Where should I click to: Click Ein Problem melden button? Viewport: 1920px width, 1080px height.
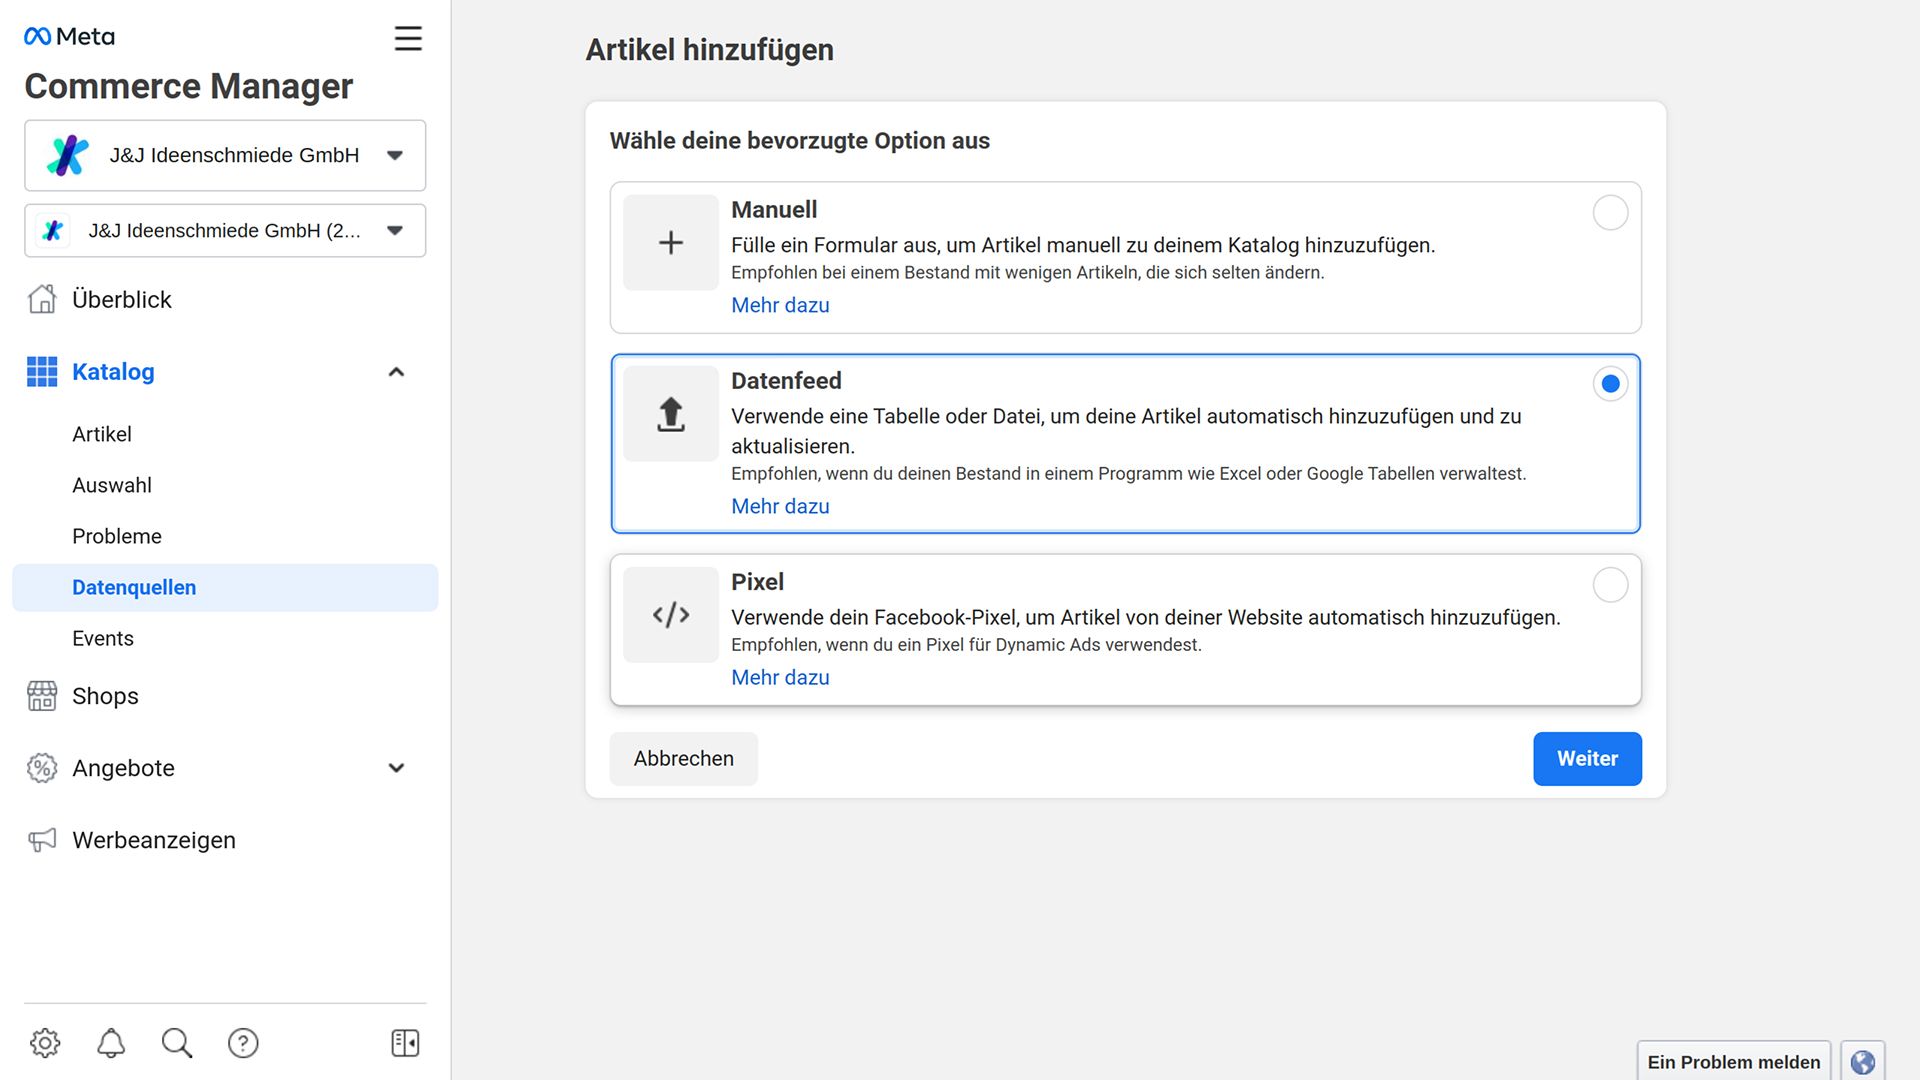coord(1733,1062)
